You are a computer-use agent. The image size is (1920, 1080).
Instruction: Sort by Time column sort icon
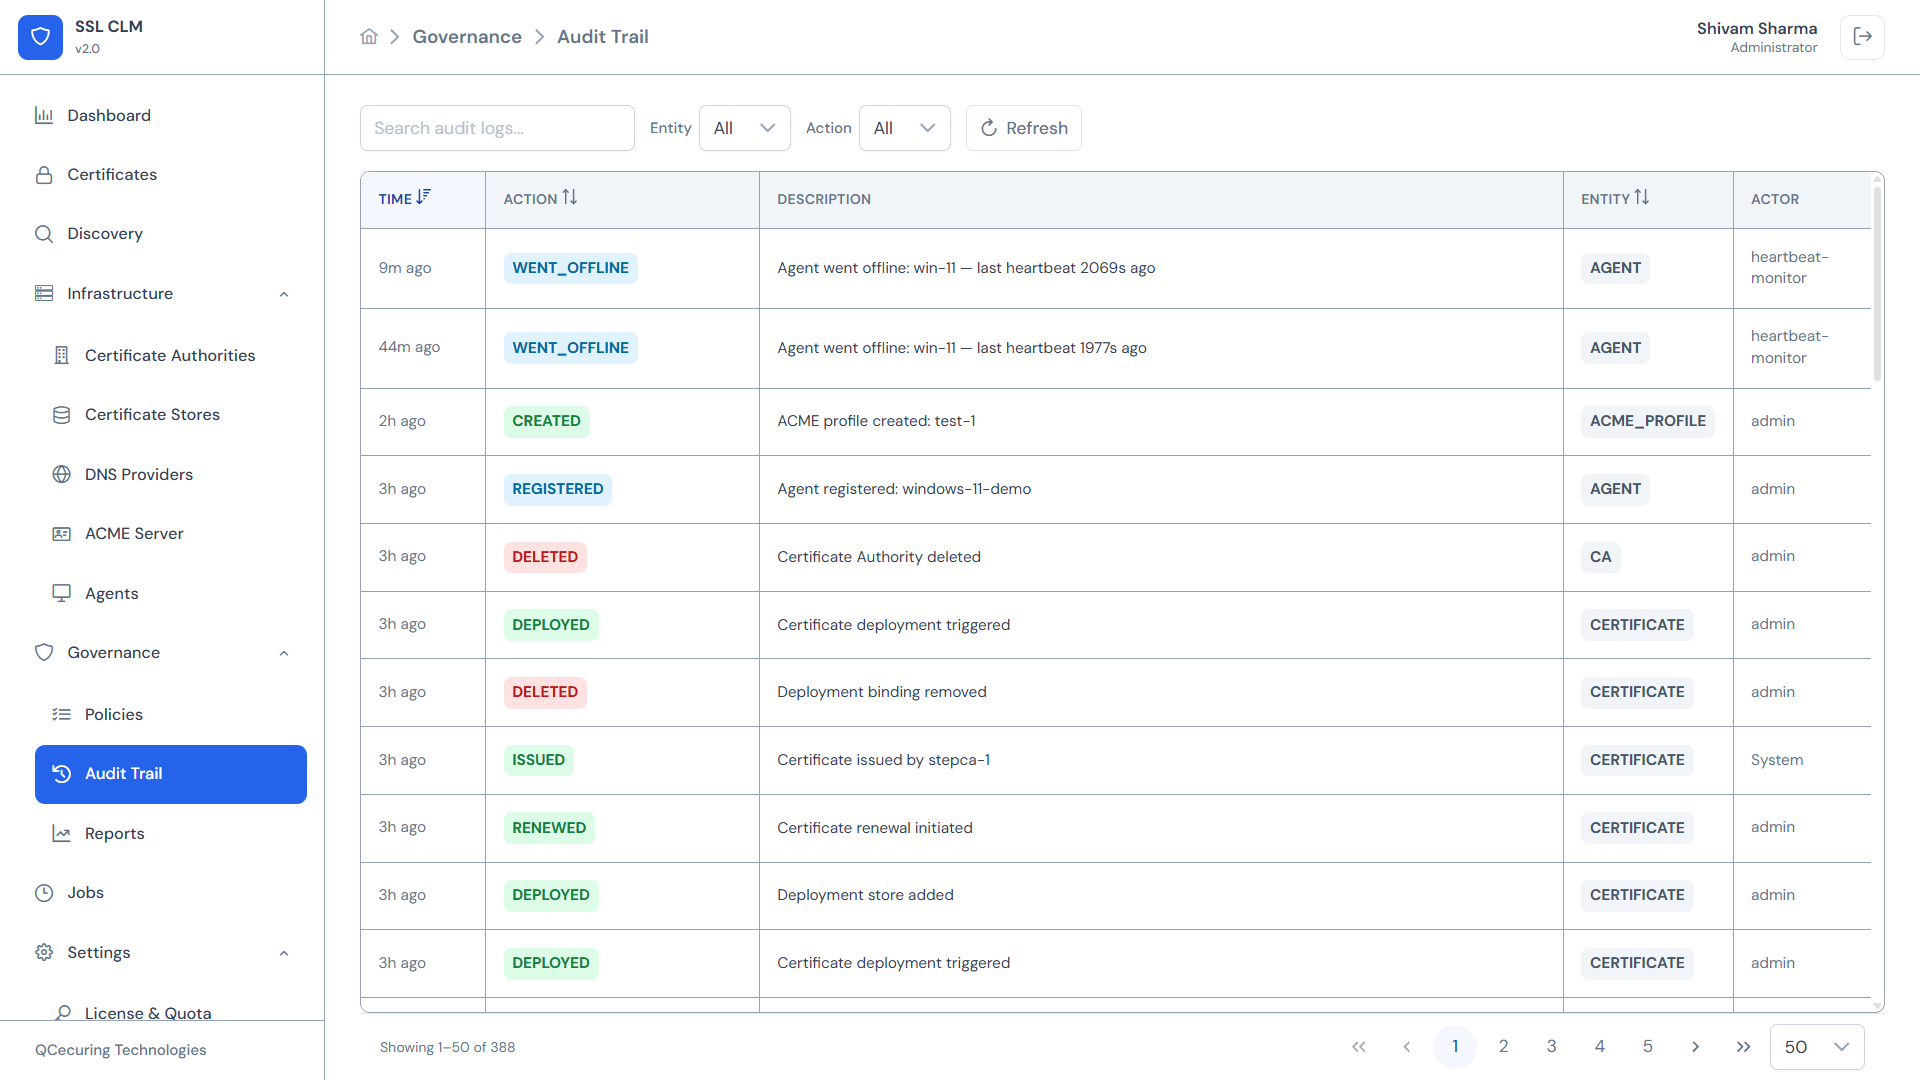424,198
